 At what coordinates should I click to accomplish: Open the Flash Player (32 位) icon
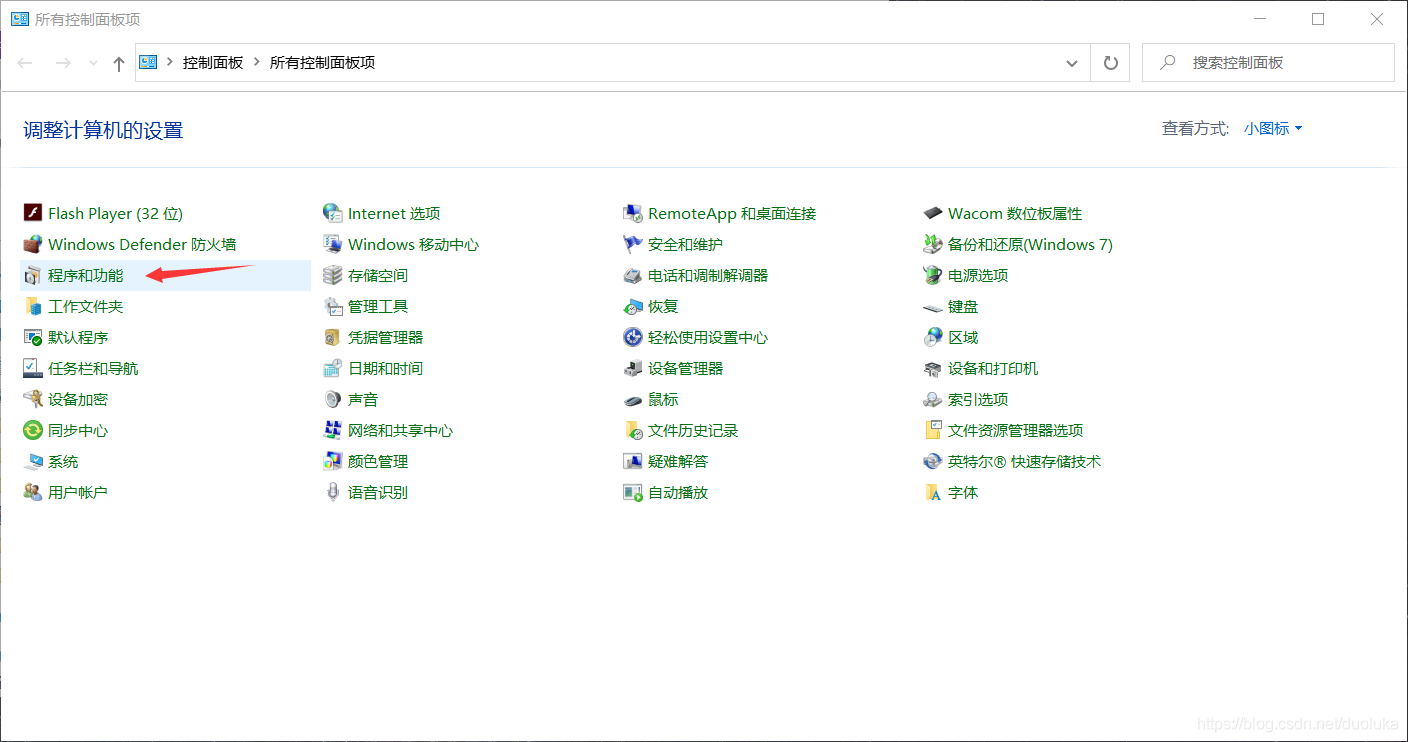33,213
